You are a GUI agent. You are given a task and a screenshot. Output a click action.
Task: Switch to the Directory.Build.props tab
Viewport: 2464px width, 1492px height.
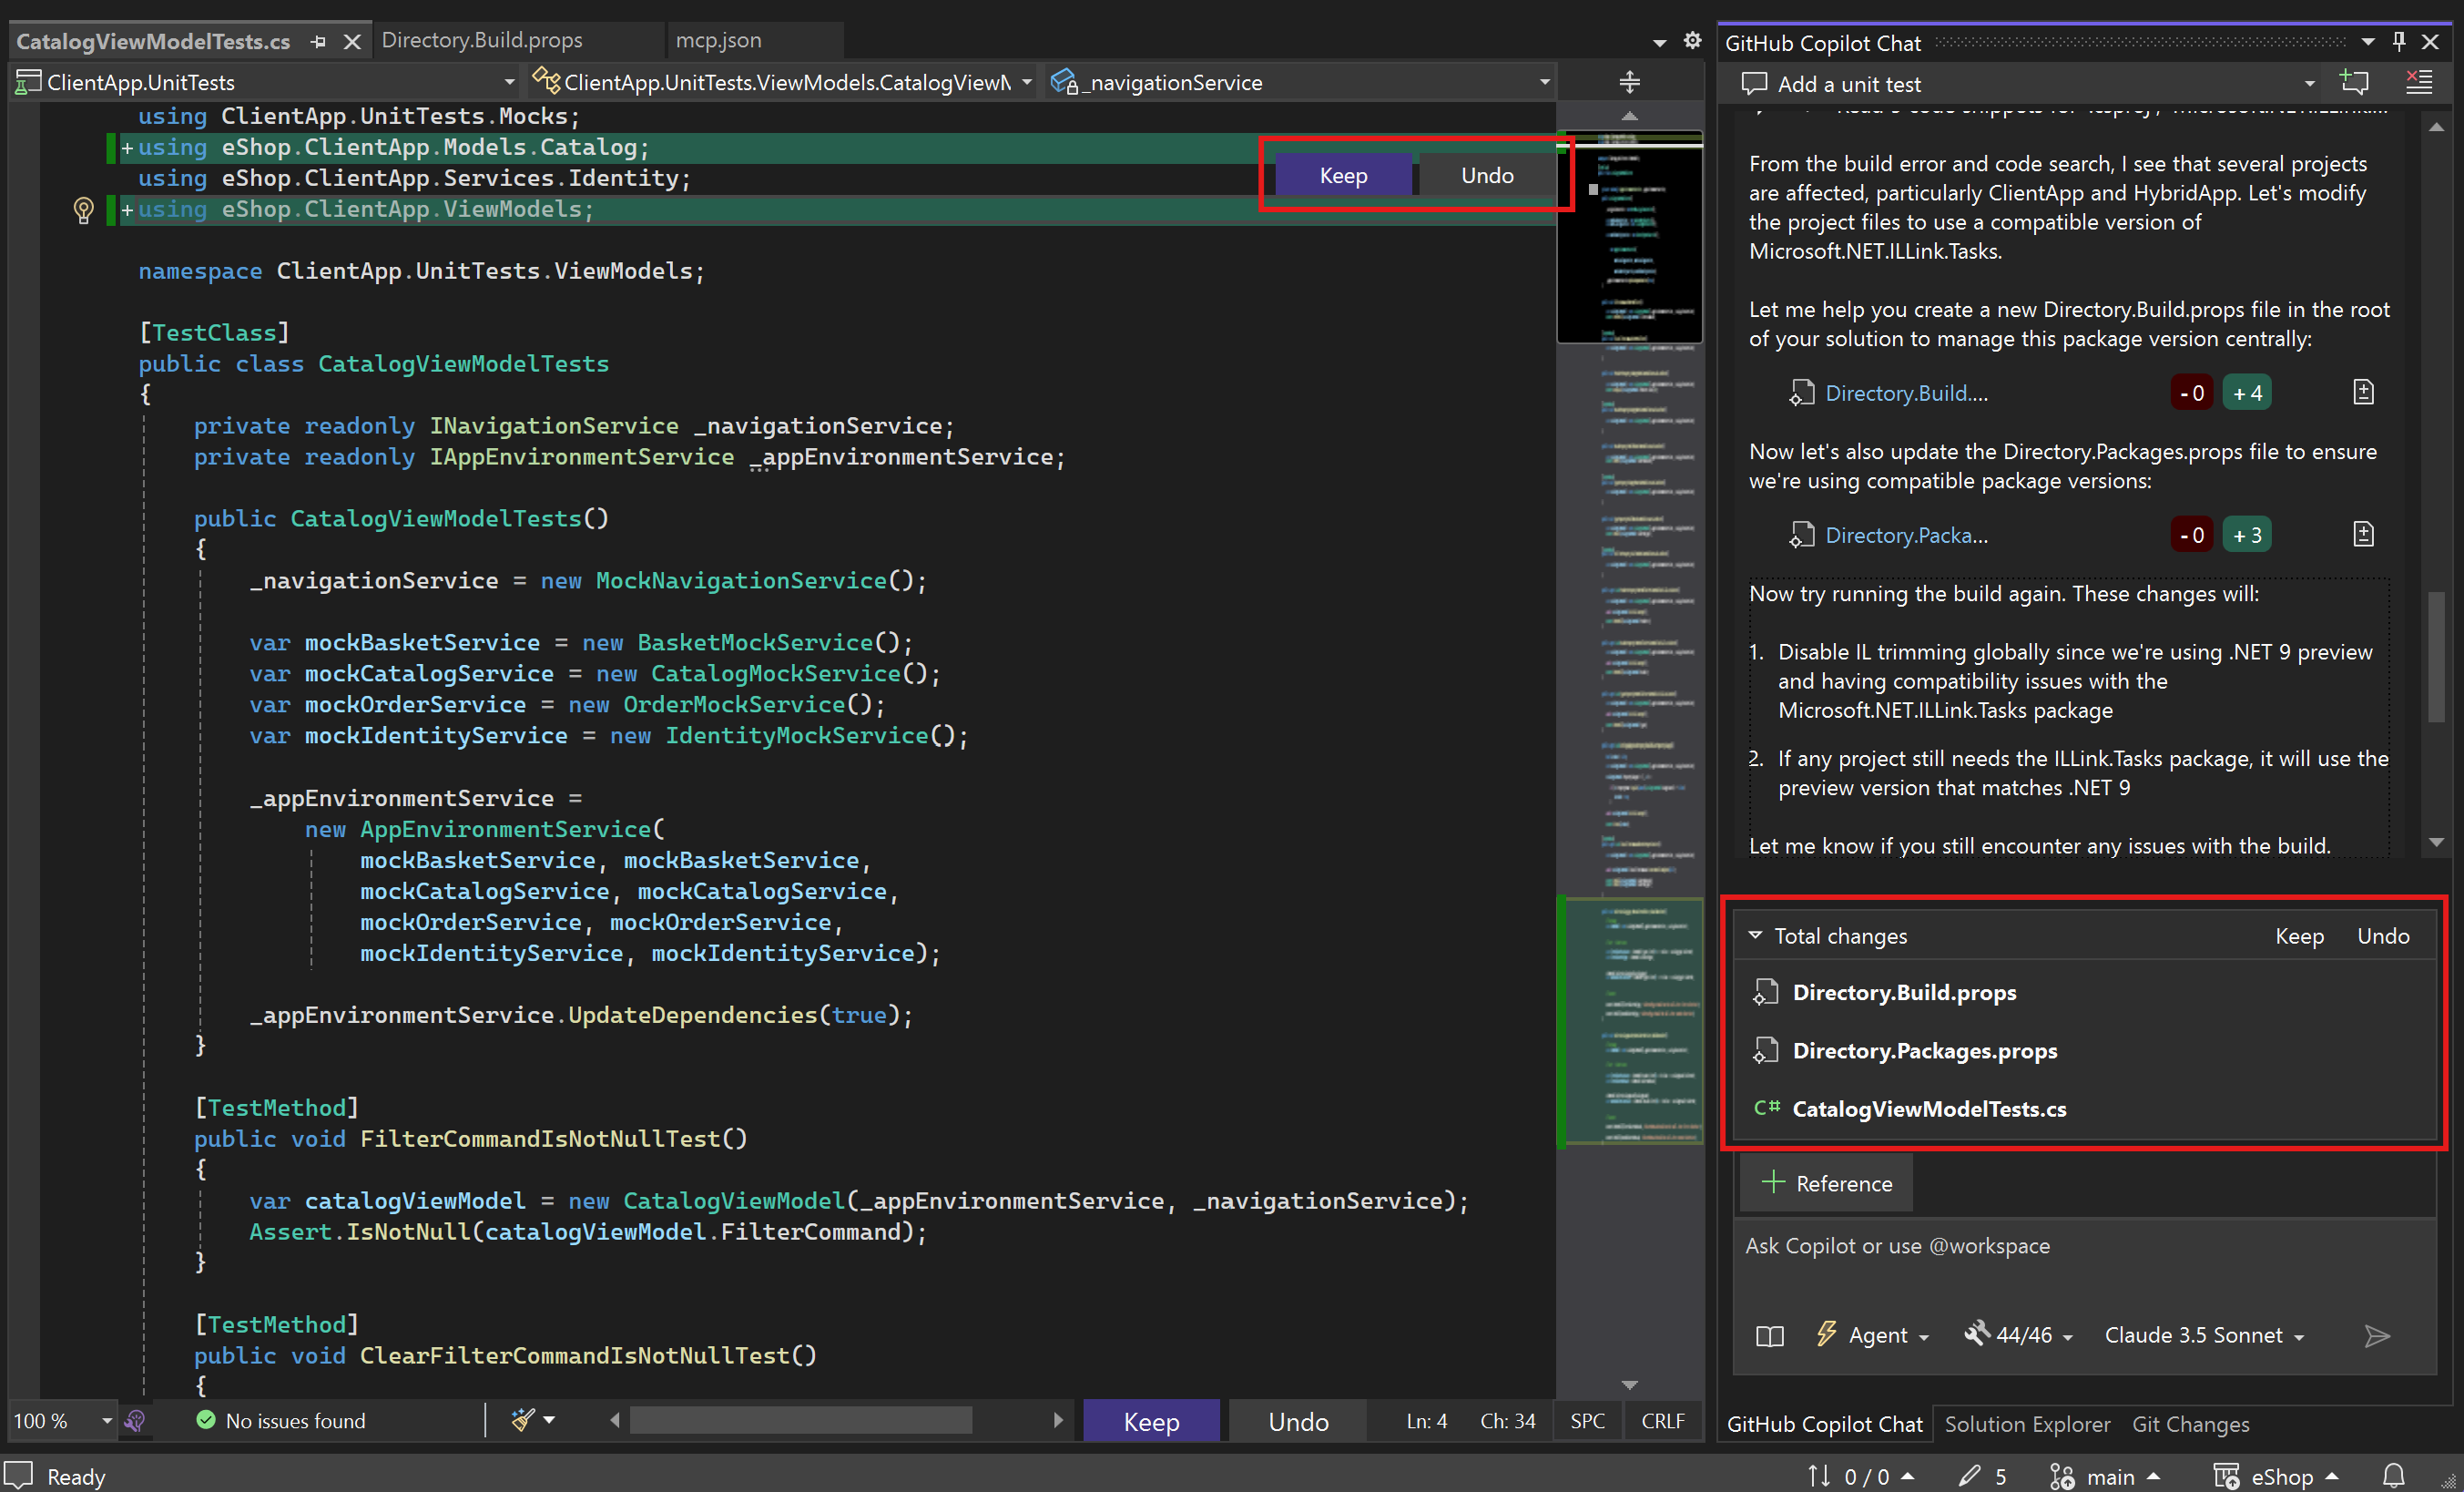click(482, 40)
